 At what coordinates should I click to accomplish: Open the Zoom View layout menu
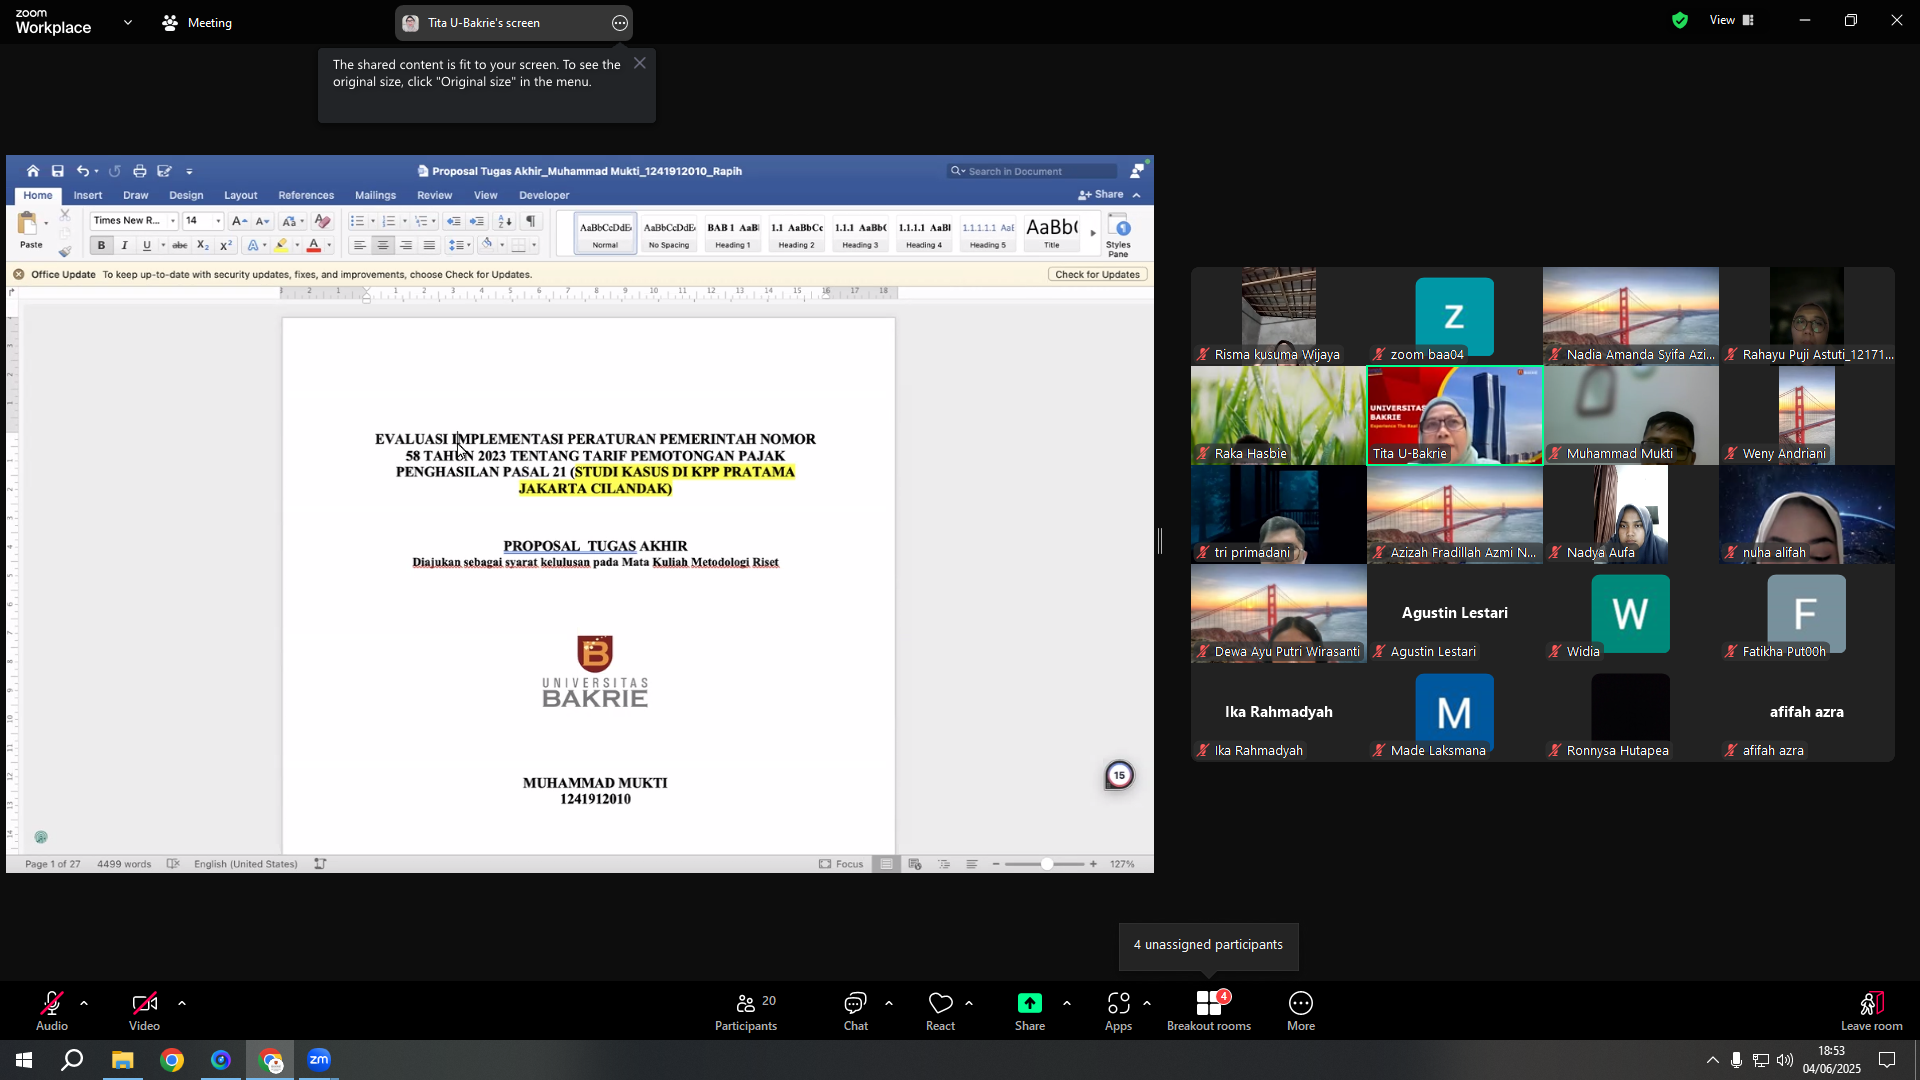[x=1732, y=20]
